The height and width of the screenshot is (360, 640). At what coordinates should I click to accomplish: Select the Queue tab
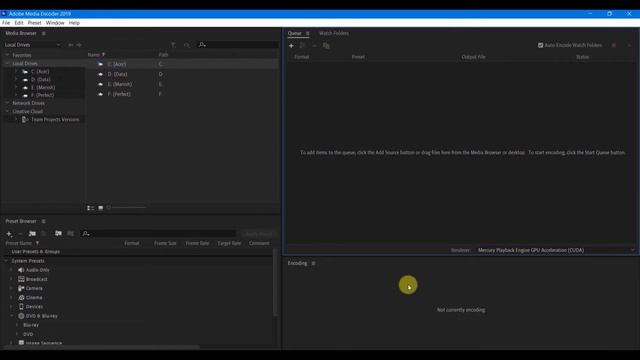pos(294,33)
